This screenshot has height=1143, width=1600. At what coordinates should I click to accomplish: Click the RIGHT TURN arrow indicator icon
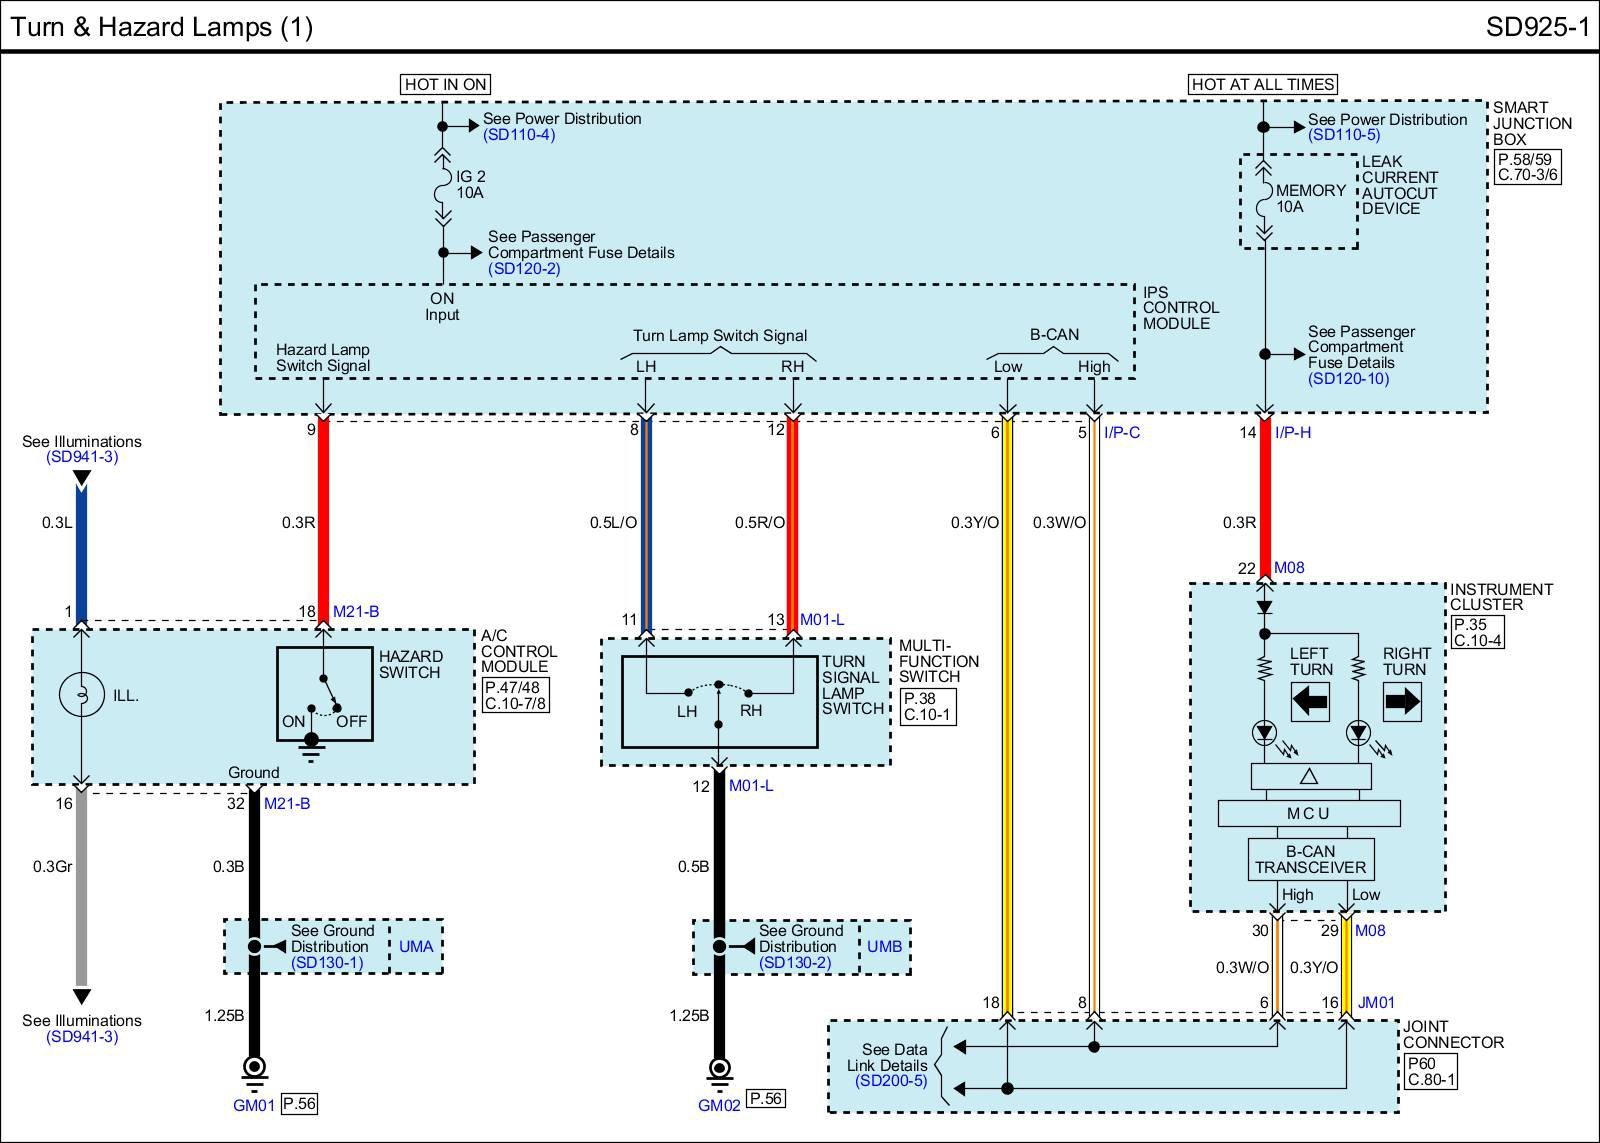pos(1402,702)
